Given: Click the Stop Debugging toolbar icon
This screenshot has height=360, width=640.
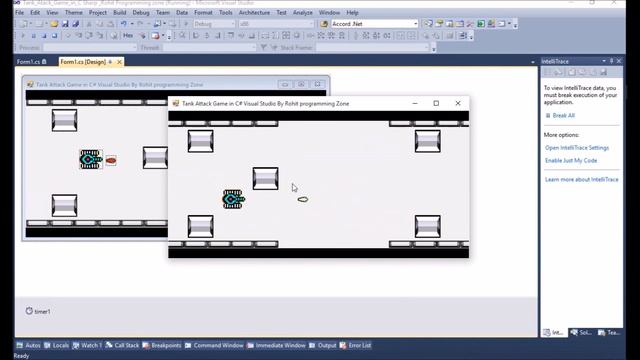Looking at the screenshot, I should coord(44,36).
